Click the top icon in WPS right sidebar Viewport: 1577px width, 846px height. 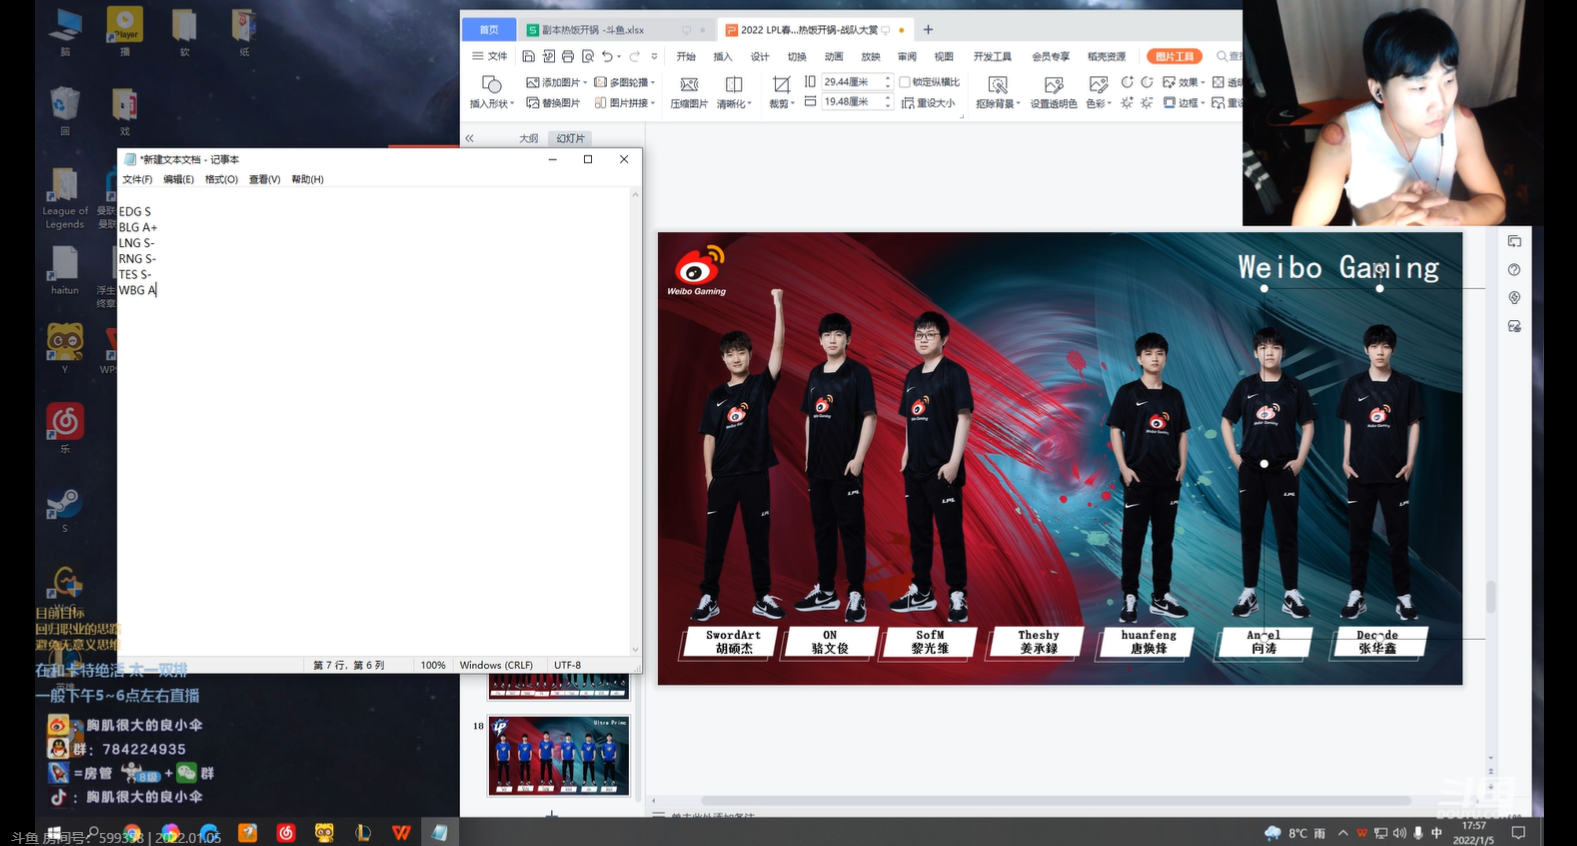tap(1514, 241)
